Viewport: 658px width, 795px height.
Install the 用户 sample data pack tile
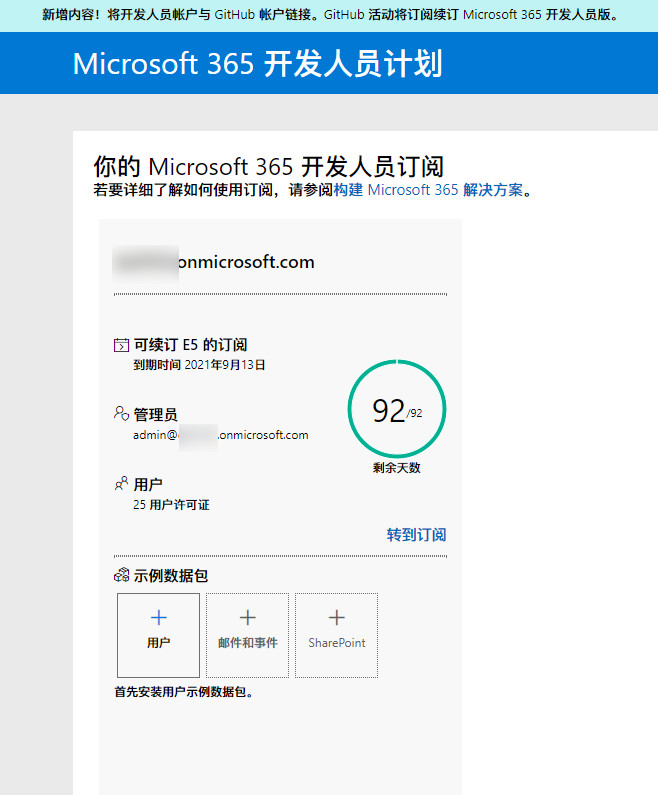[158, 635]
